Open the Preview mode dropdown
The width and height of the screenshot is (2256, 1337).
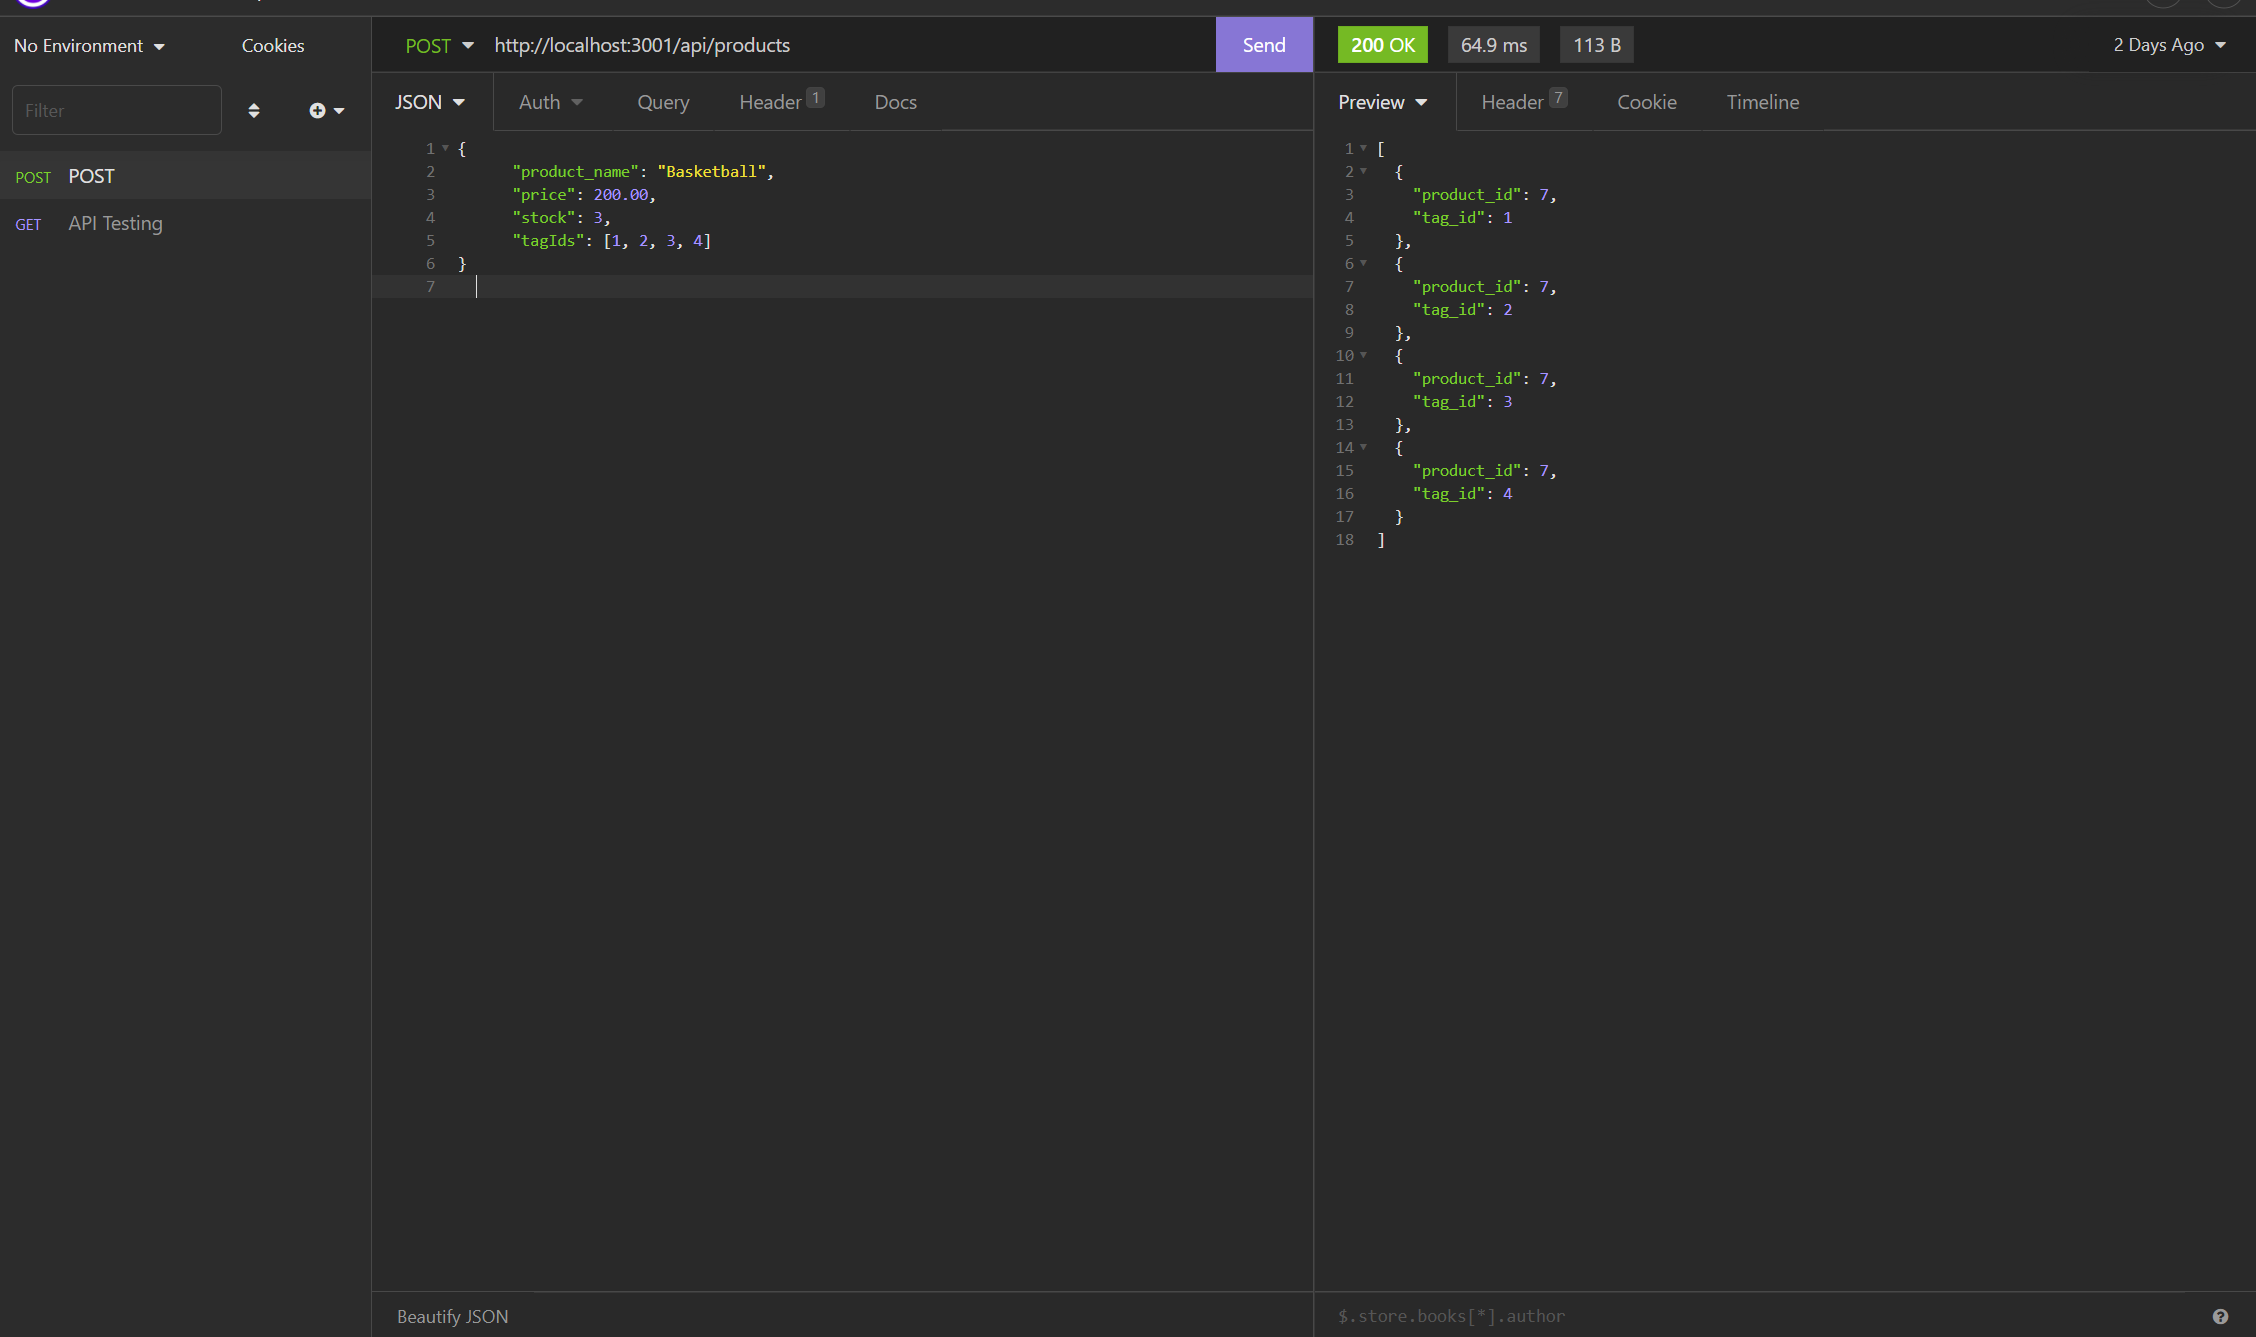[x=1383, y=101]
